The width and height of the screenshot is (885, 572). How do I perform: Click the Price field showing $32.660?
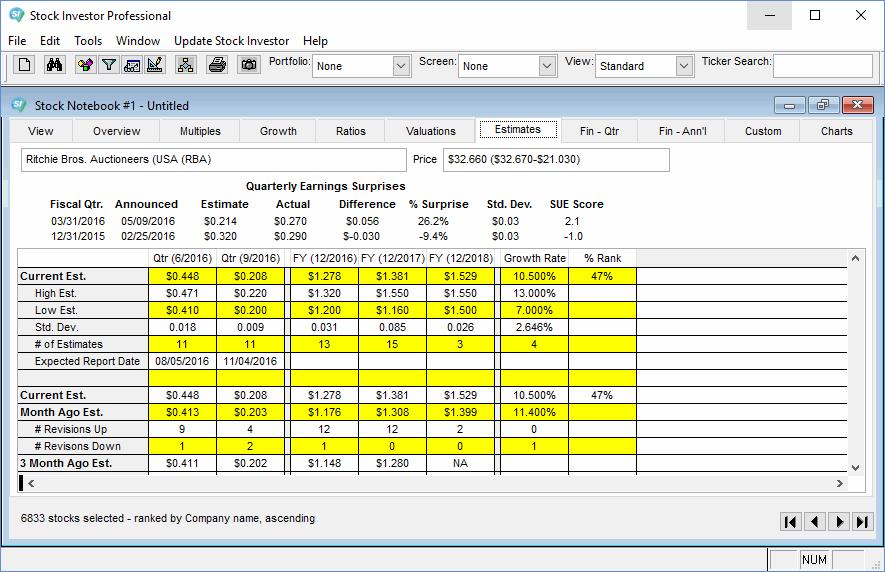coord(556,160)
